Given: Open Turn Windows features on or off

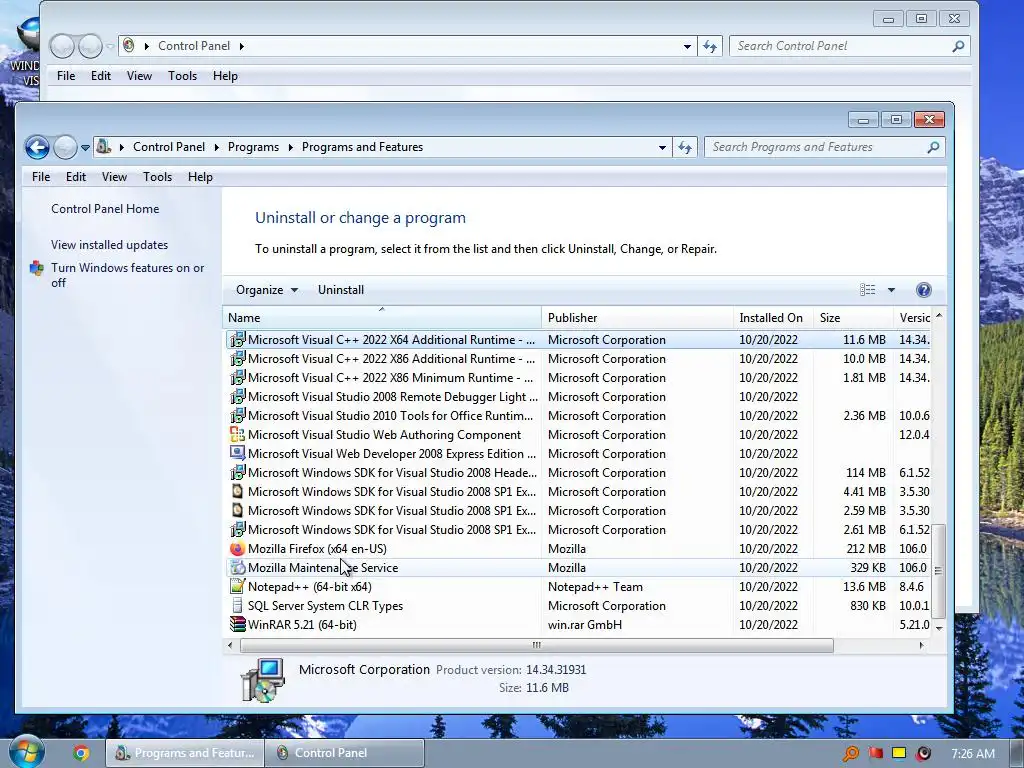Looking at the screenshot, I should [127, 275].
